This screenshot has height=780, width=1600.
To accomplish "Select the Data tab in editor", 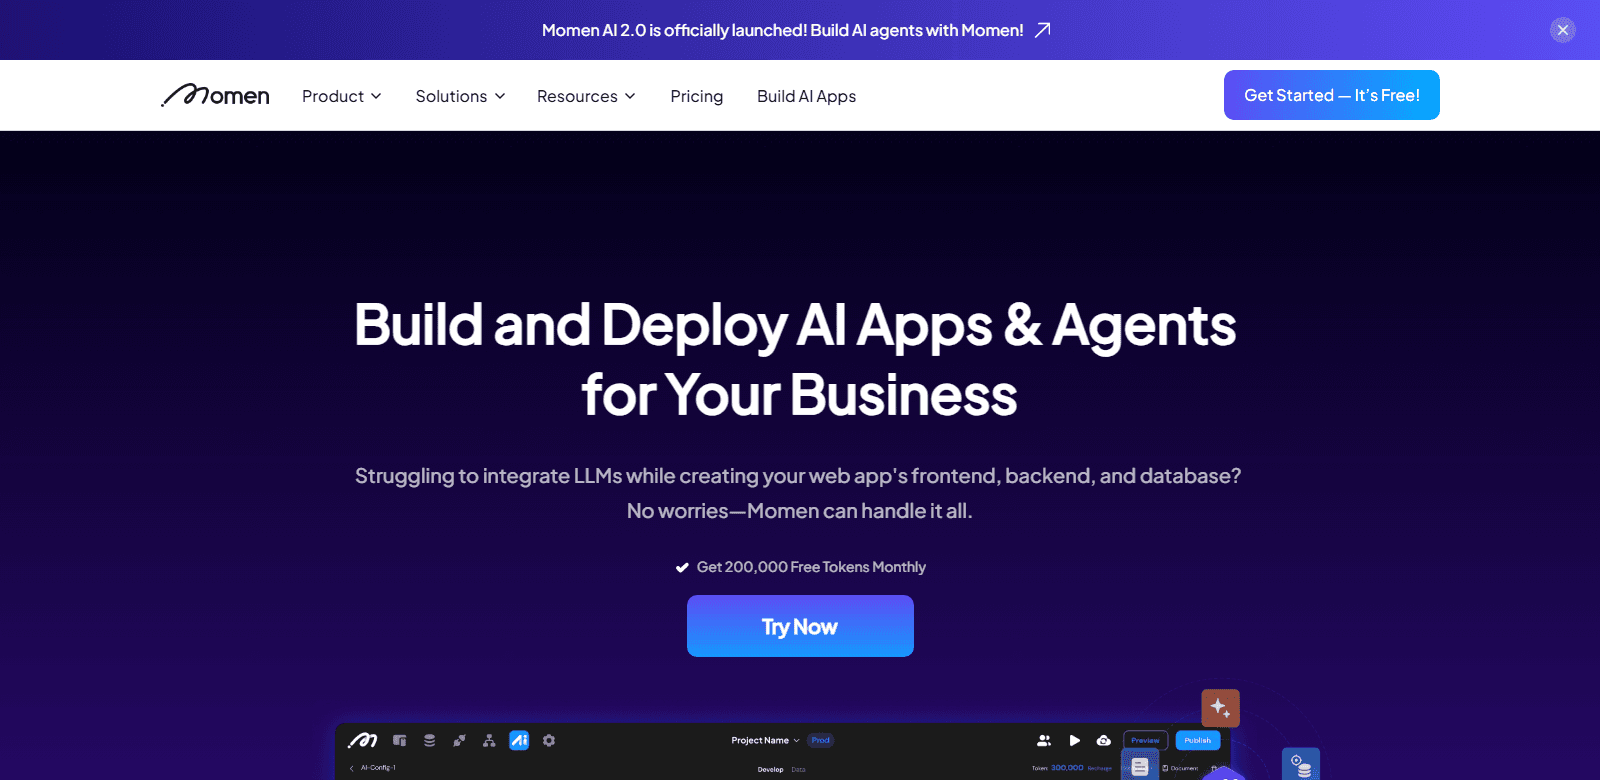I will tap(798, 770).
